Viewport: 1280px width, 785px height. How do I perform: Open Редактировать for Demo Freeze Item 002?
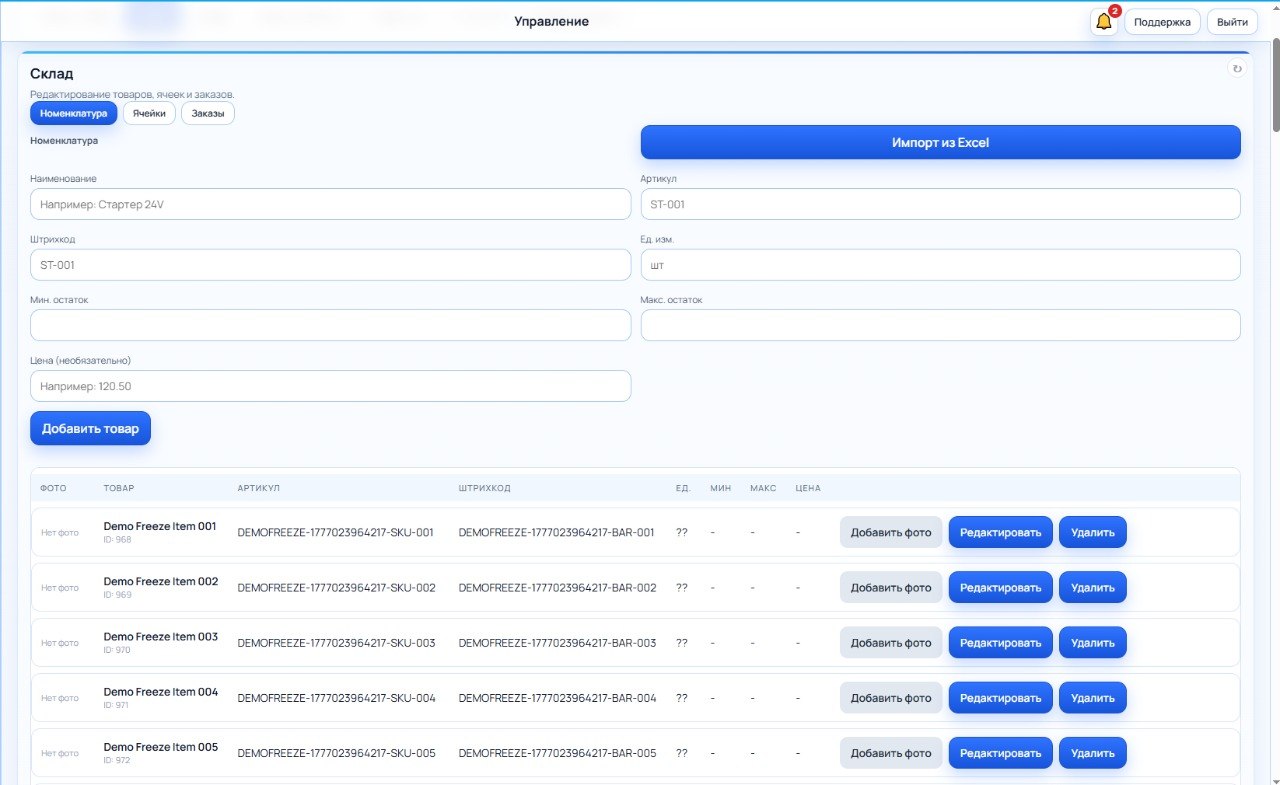tap(1000, 587)
